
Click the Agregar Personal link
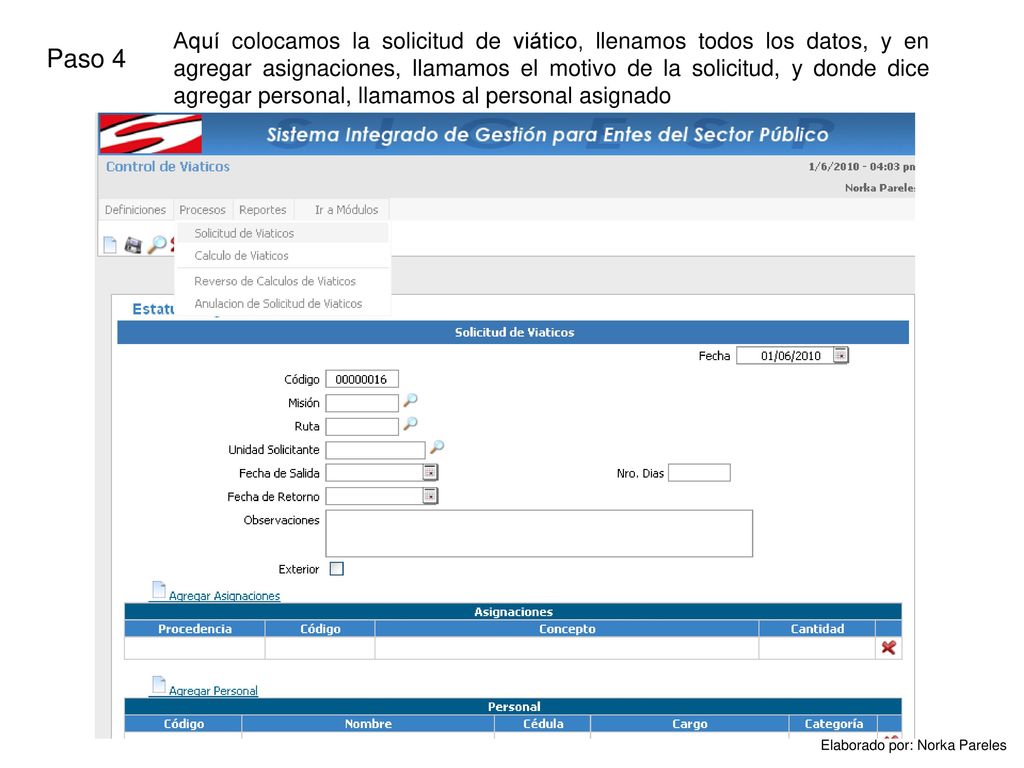[x=213, y=691]
